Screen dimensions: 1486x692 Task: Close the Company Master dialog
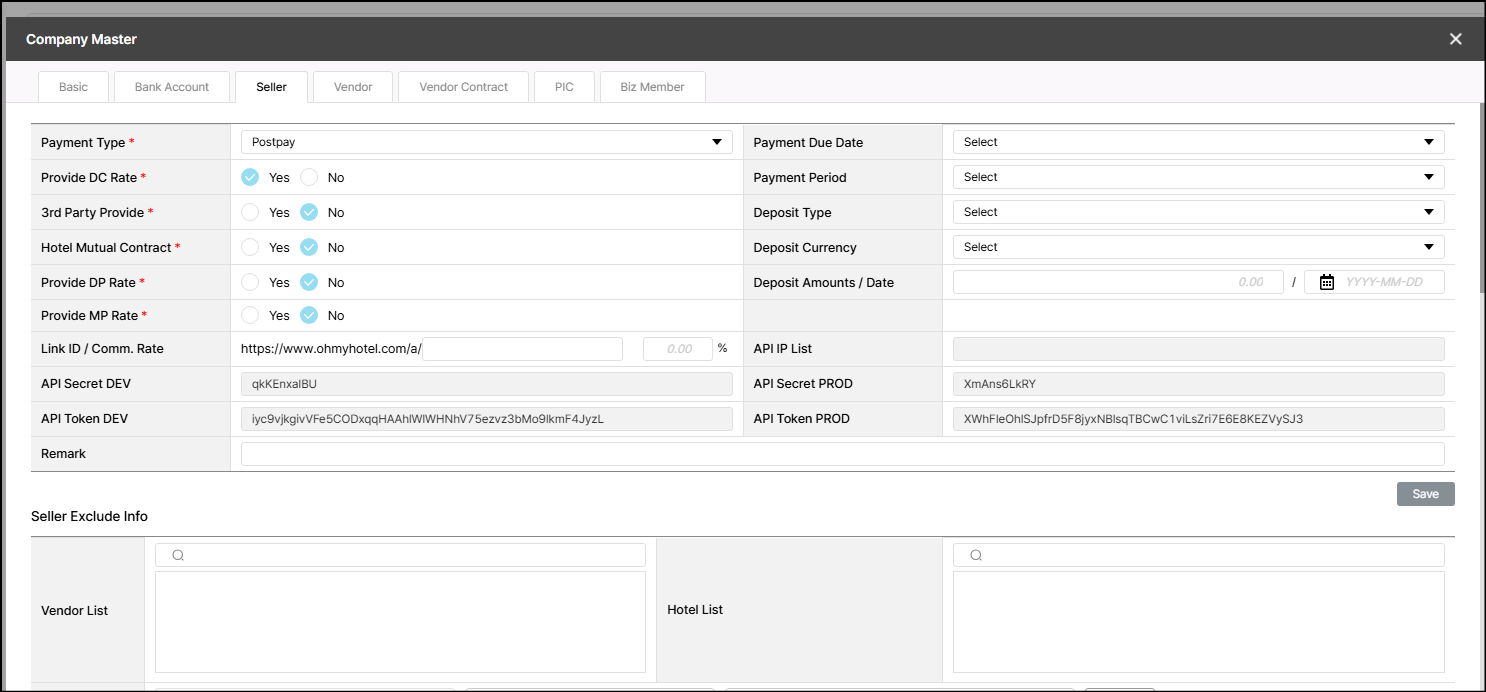[x=1455, y=39]
